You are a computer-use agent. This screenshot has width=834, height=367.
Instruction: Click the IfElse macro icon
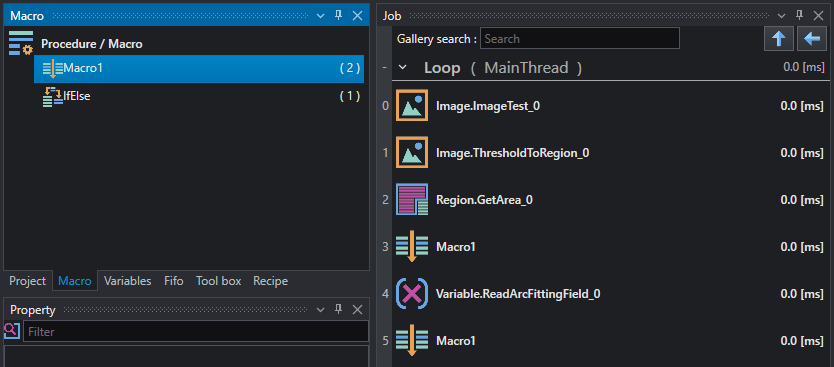(x=52, y=96)
